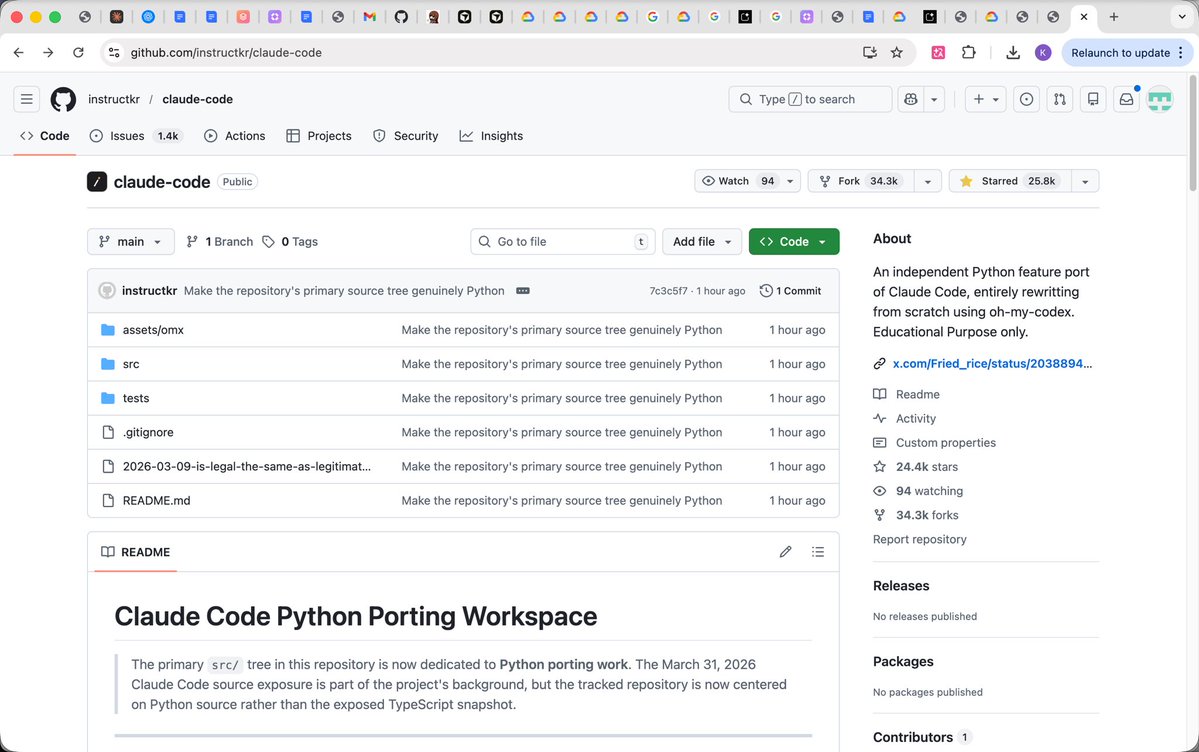The image size is (1199, 752).
Task: Click the Type / to search box
Action: coord(811,99)
